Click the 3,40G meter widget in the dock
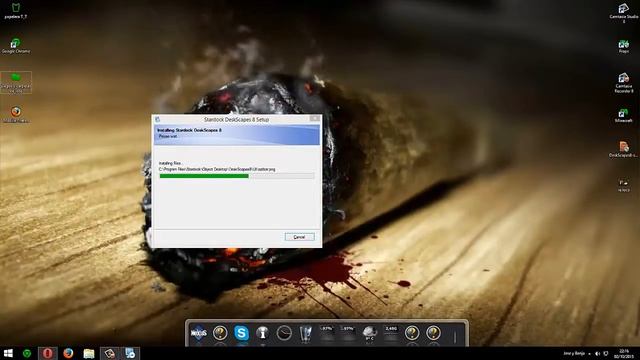Screen dimensions: 640x360 tap(391, 333)
